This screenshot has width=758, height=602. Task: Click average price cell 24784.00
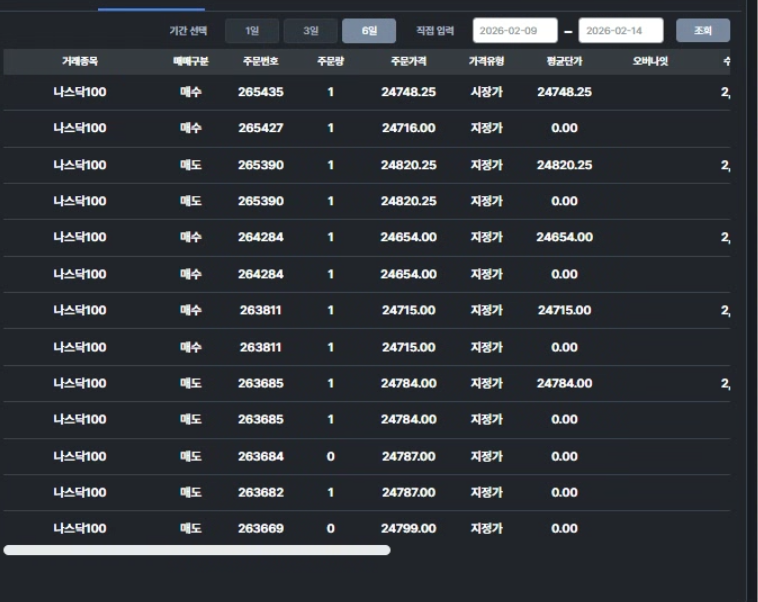[564, 383]
